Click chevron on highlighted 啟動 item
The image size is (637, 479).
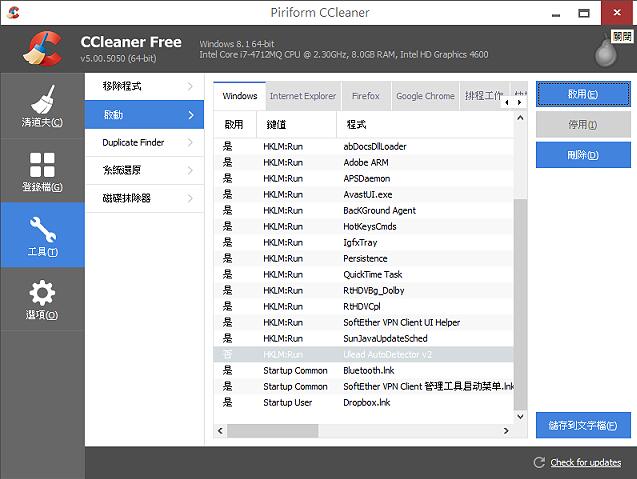point(191,115)
